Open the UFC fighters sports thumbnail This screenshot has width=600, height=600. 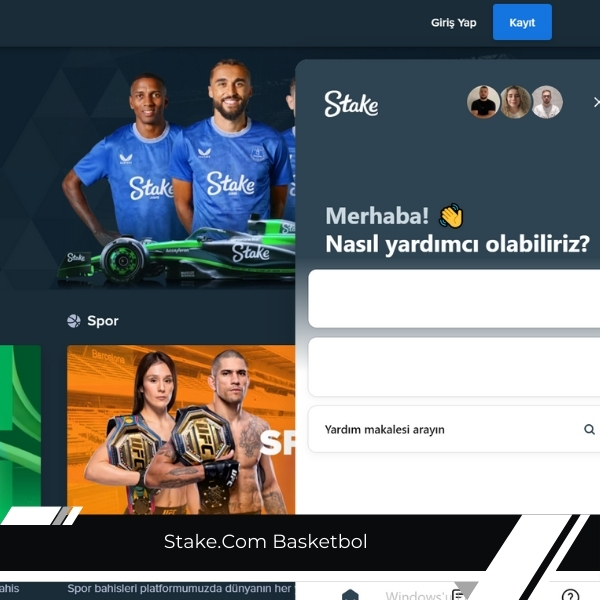coord(181,430)
